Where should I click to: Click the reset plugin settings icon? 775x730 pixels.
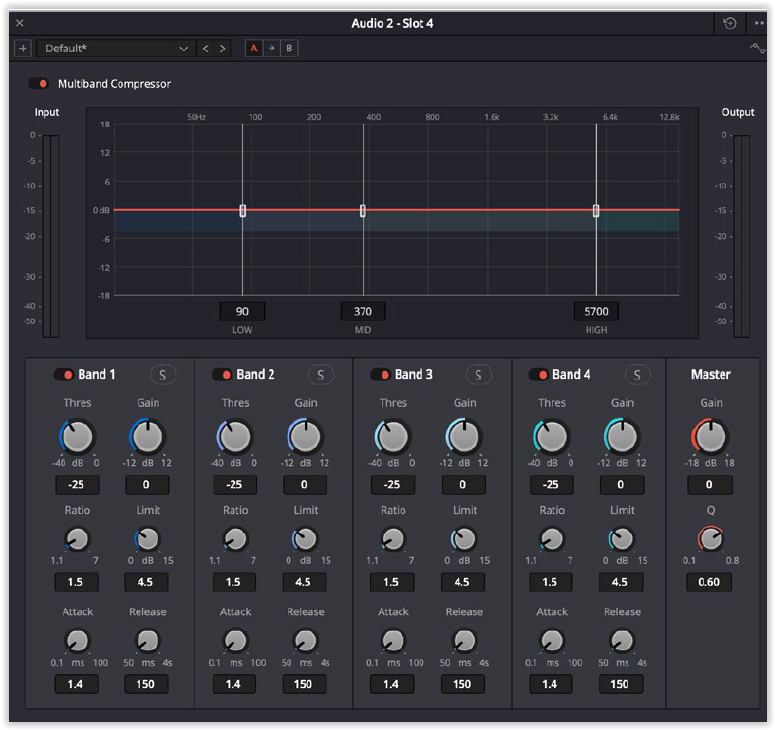pos(730,23)
